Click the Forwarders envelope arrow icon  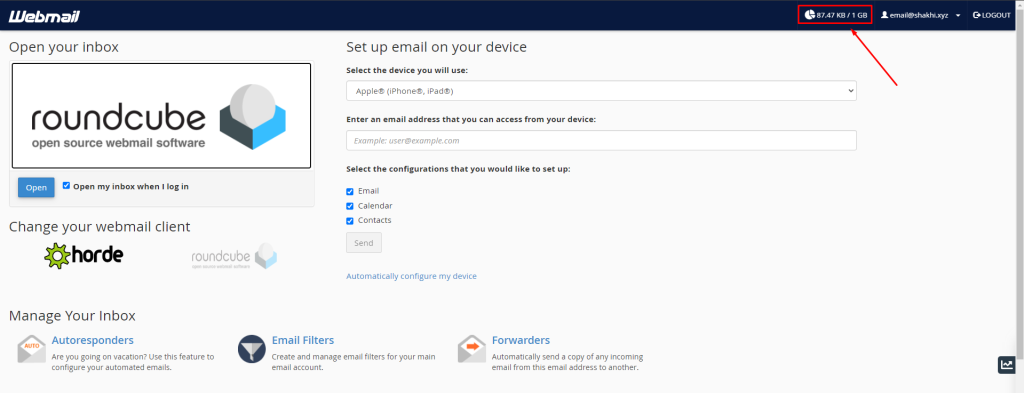point(472,349)
